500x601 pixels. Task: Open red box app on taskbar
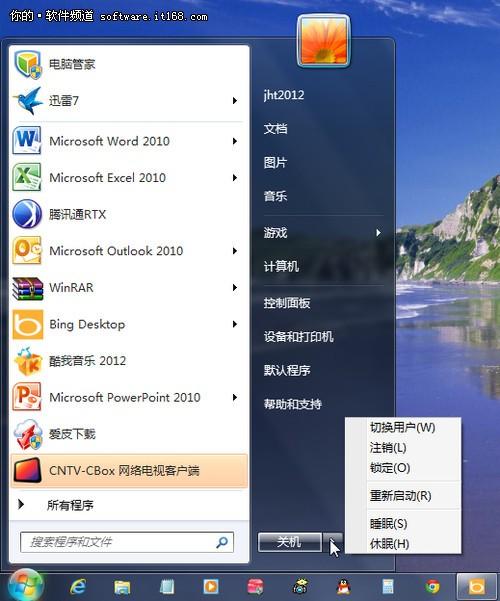255,586
